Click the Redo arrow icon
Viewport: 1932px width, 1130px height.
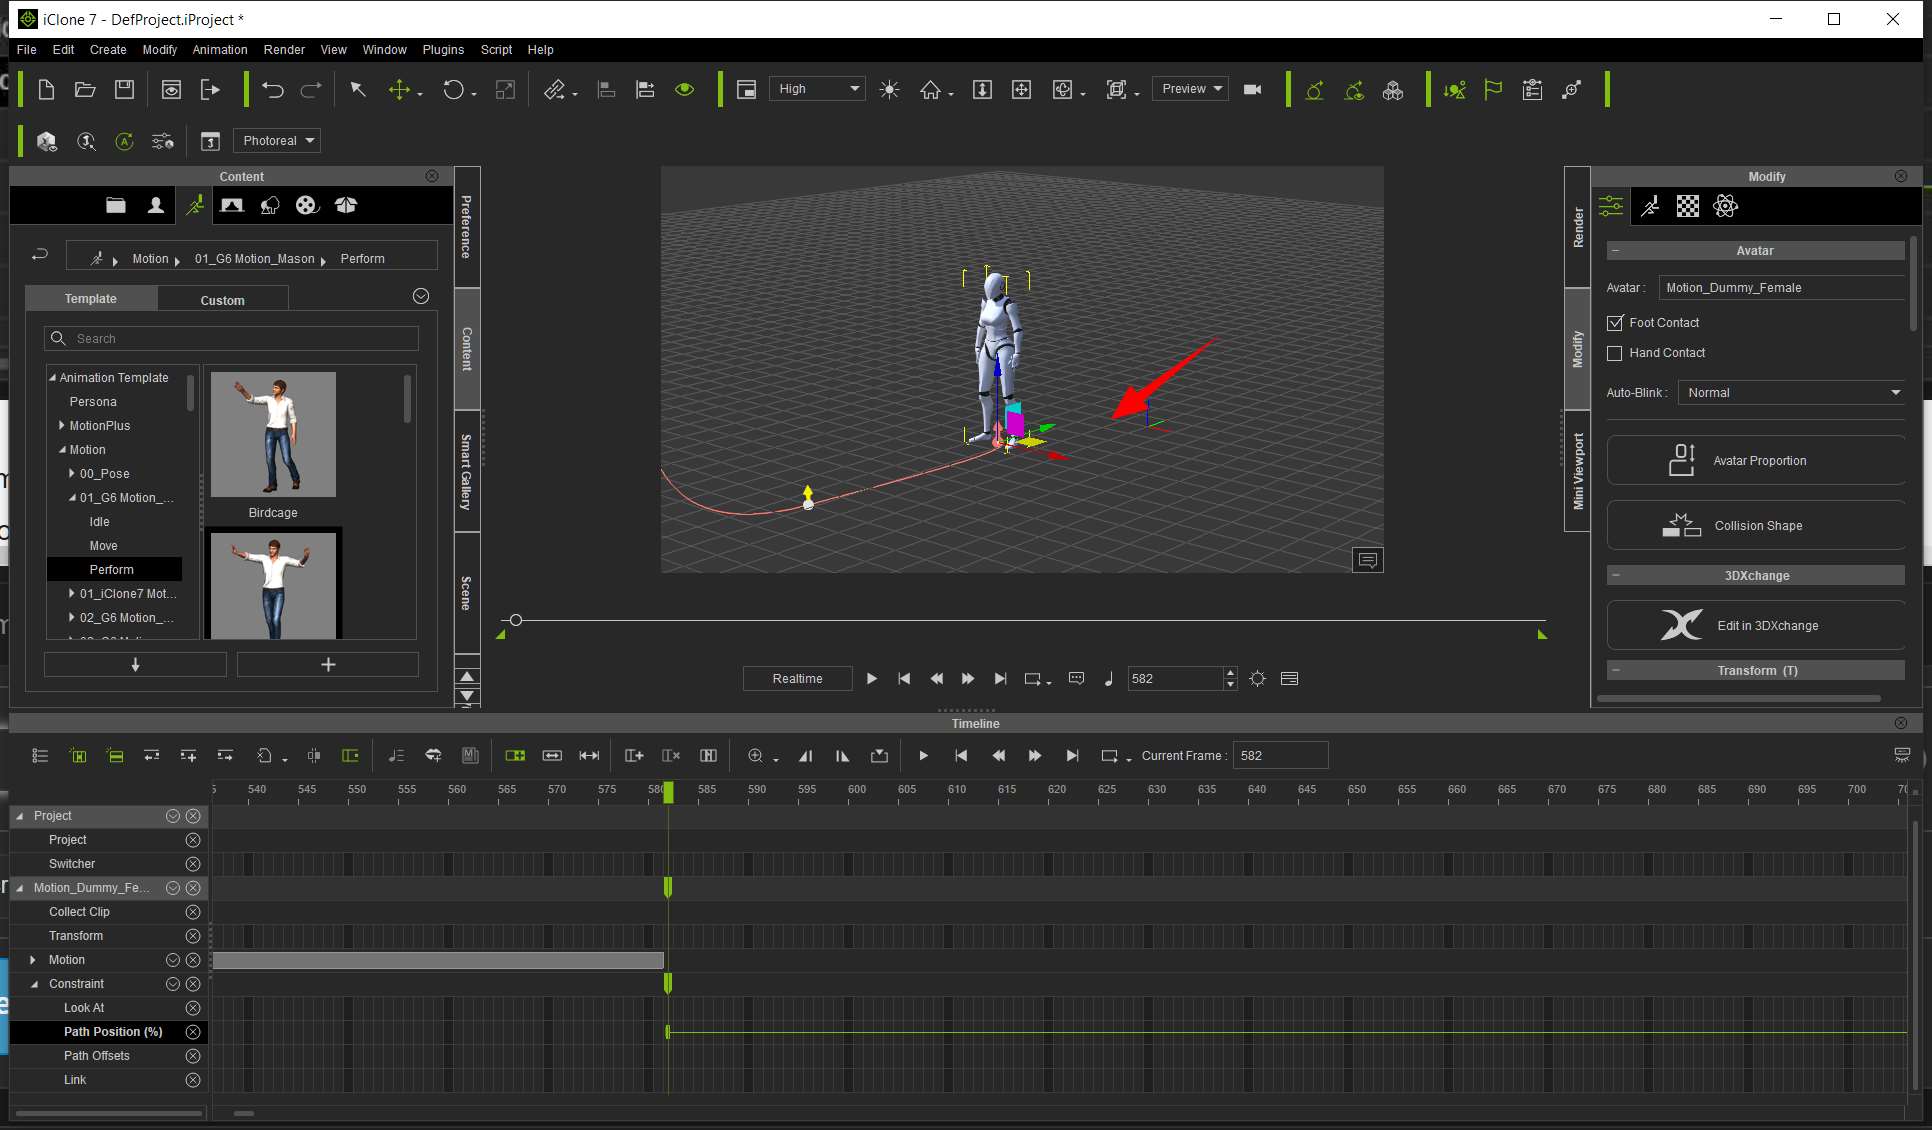[x=311, y=90]
